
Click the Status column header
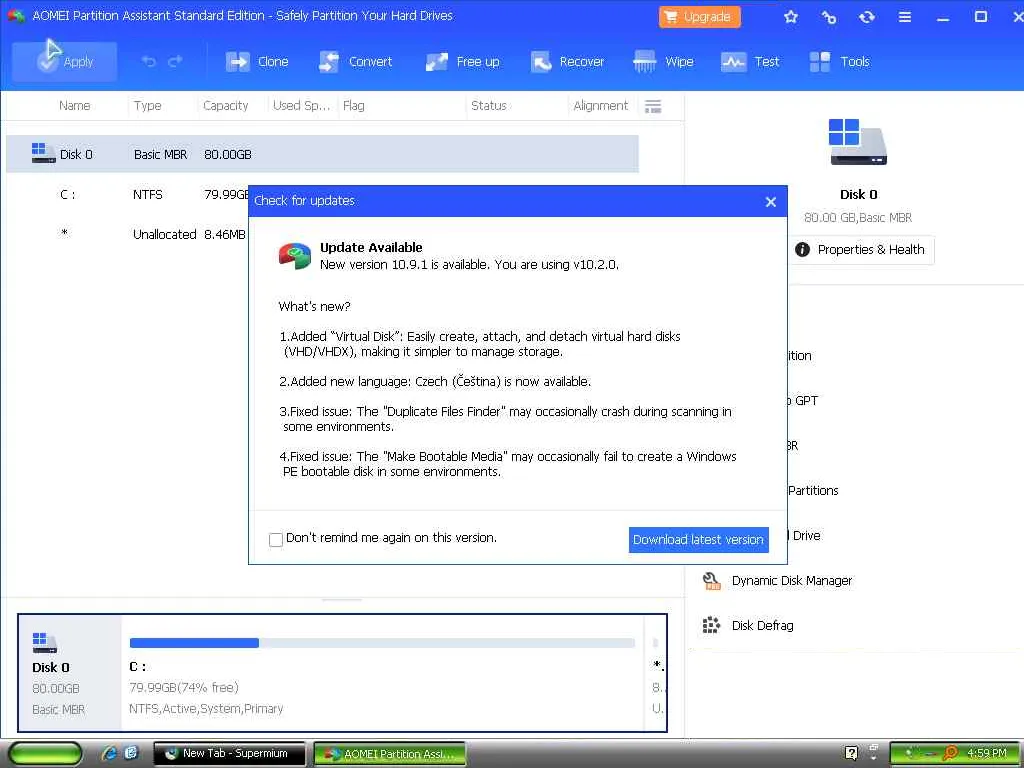click(488, 106)
